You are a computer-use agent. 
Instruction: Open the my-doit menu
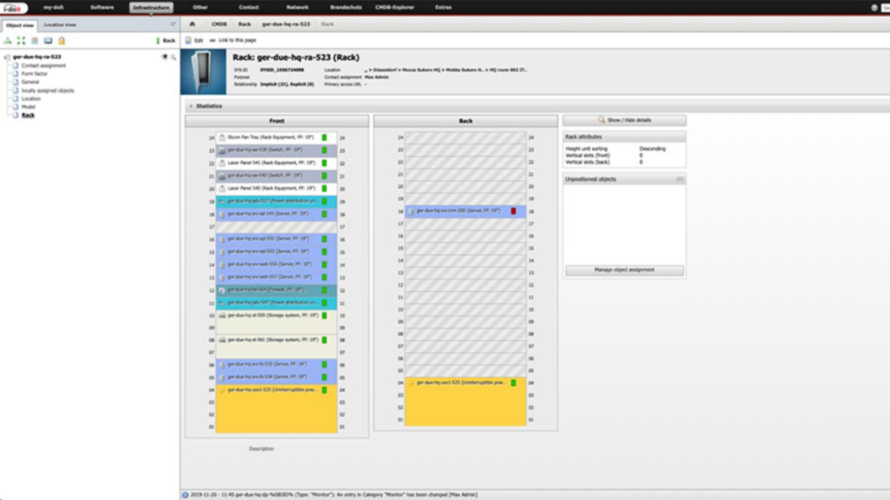pos(53,7)
